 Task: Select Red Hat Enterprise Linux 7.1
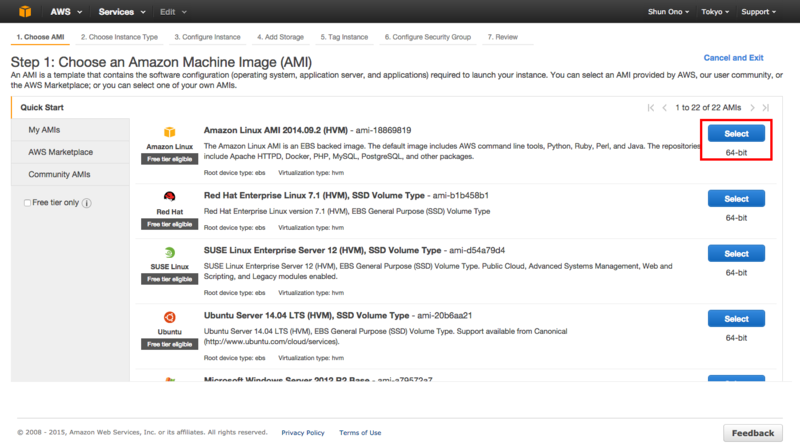[x=736, y=198]
